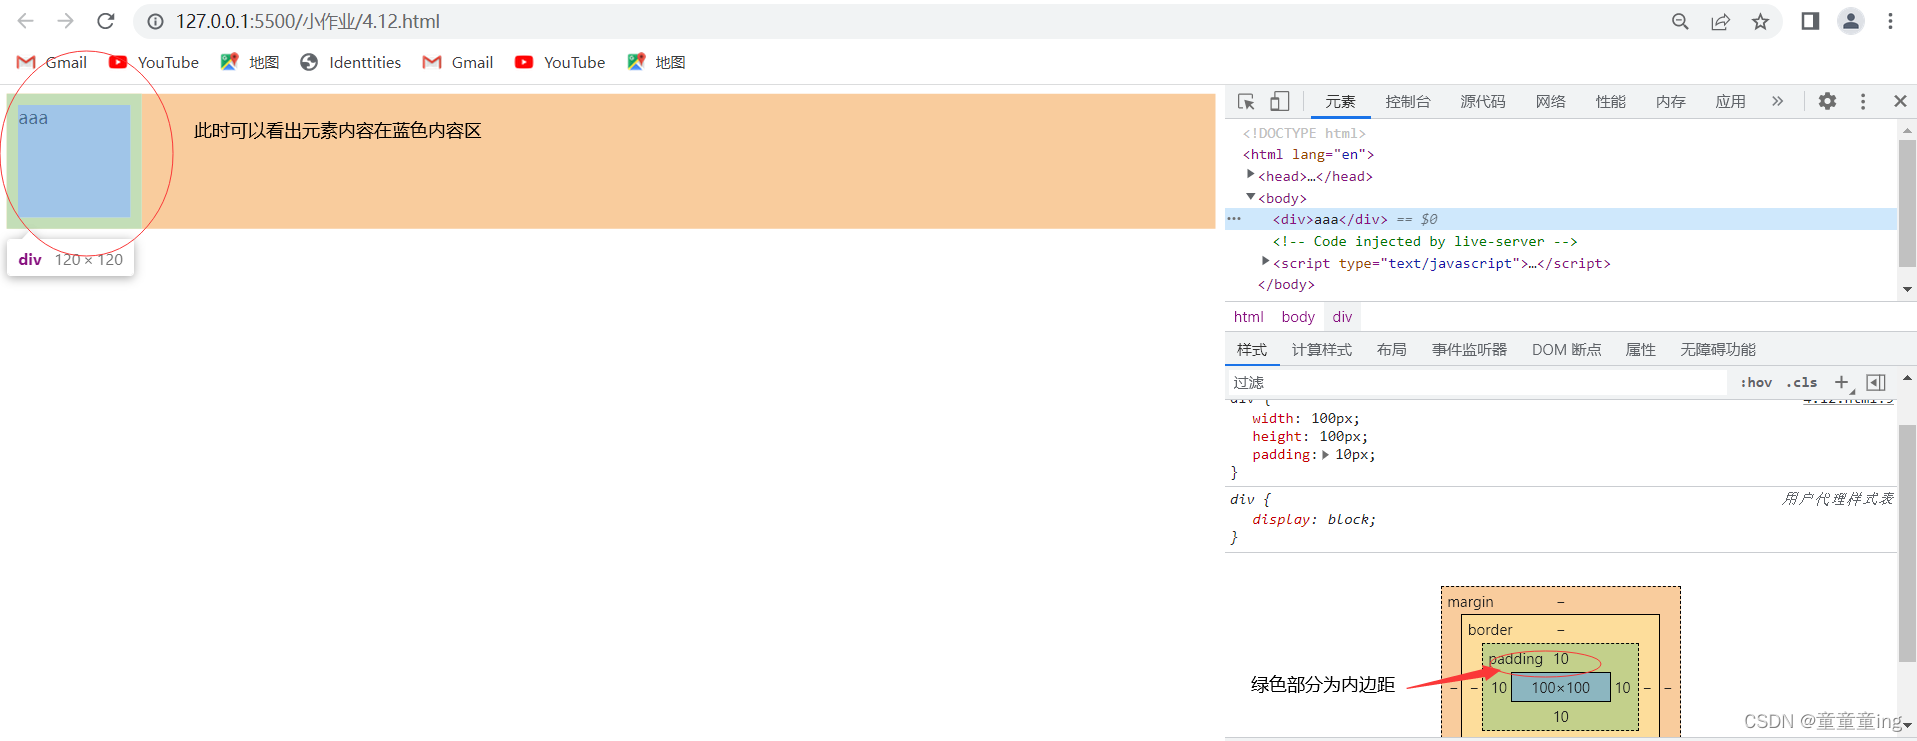Activate the inspect element picker icon
This screenshot has width=1917, height=741.
[x=1246, y=101]
